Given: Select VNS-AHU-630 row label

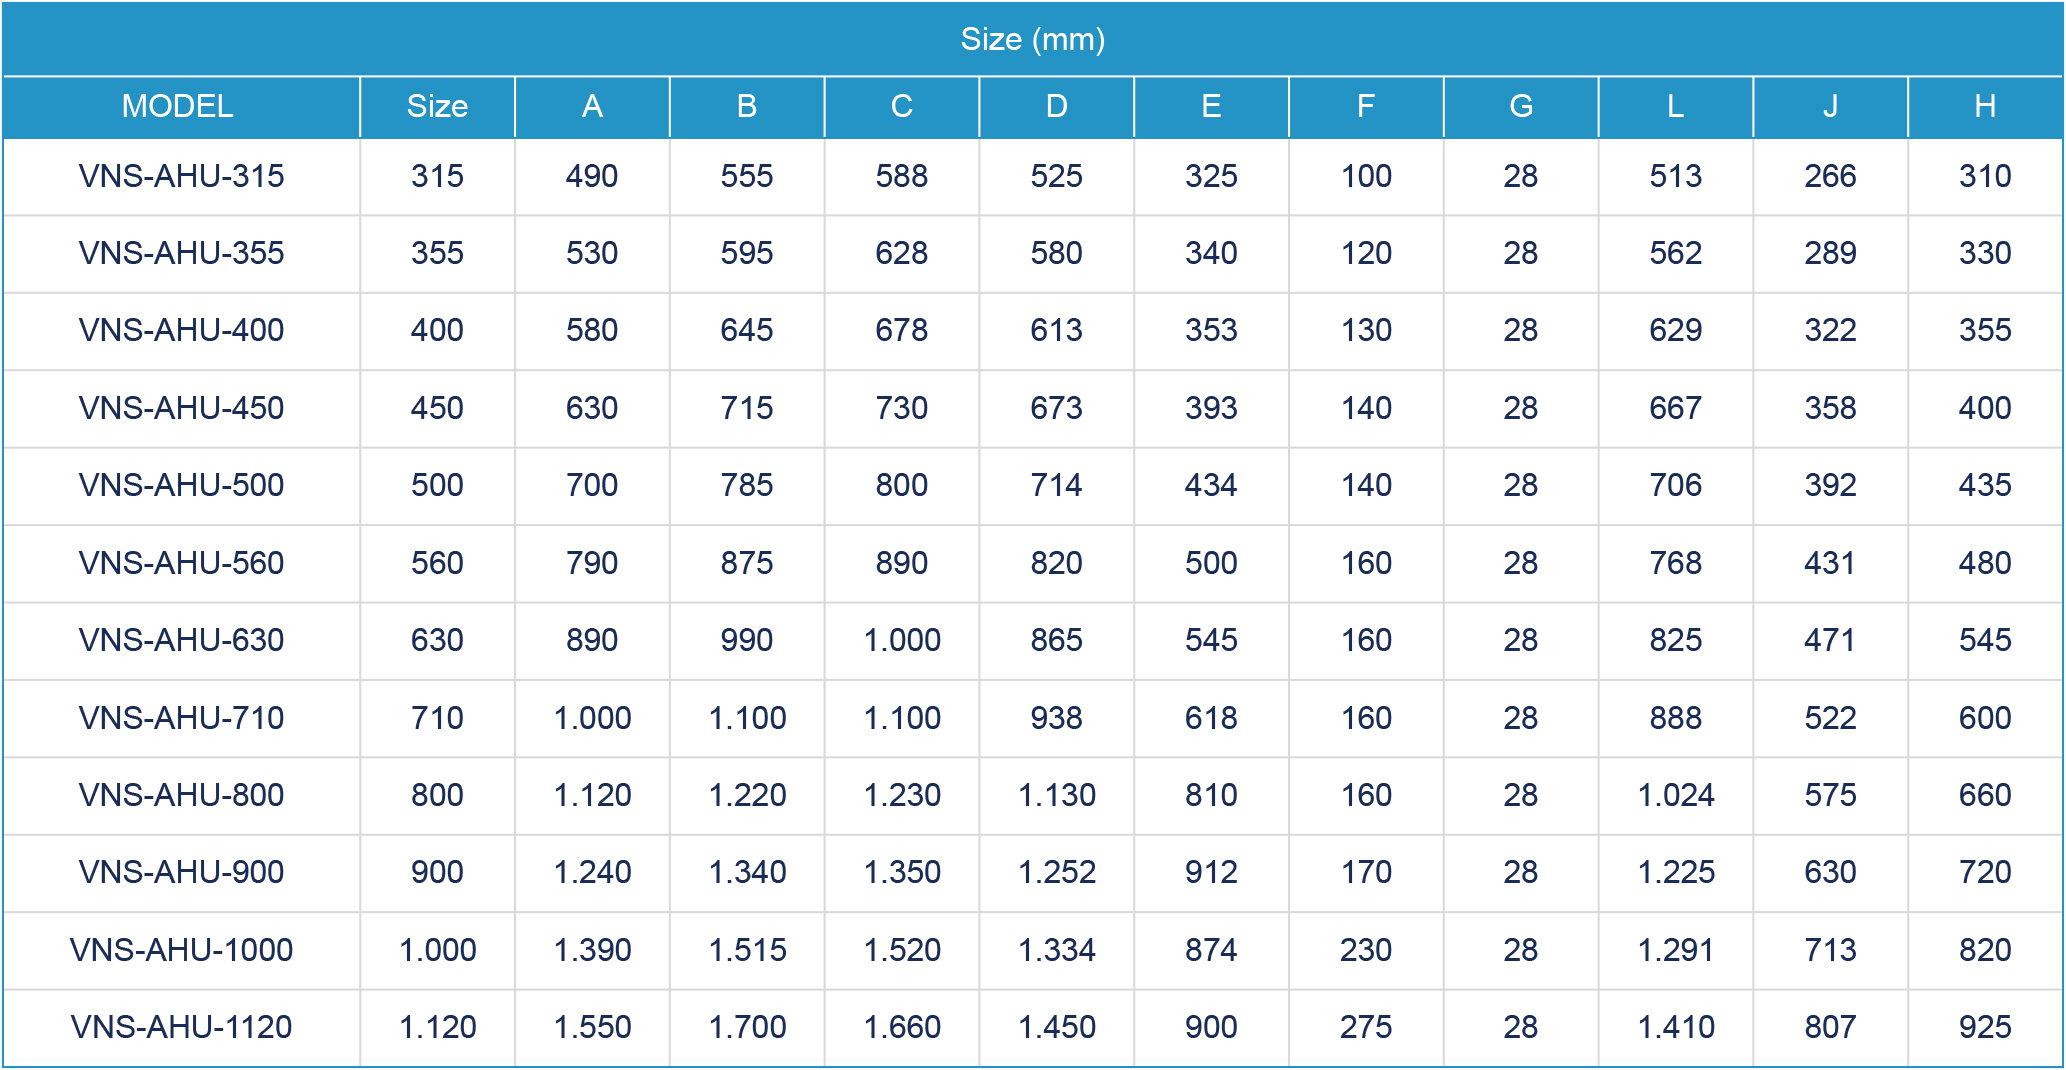Looking at the screenshot, I should [181, 640].
